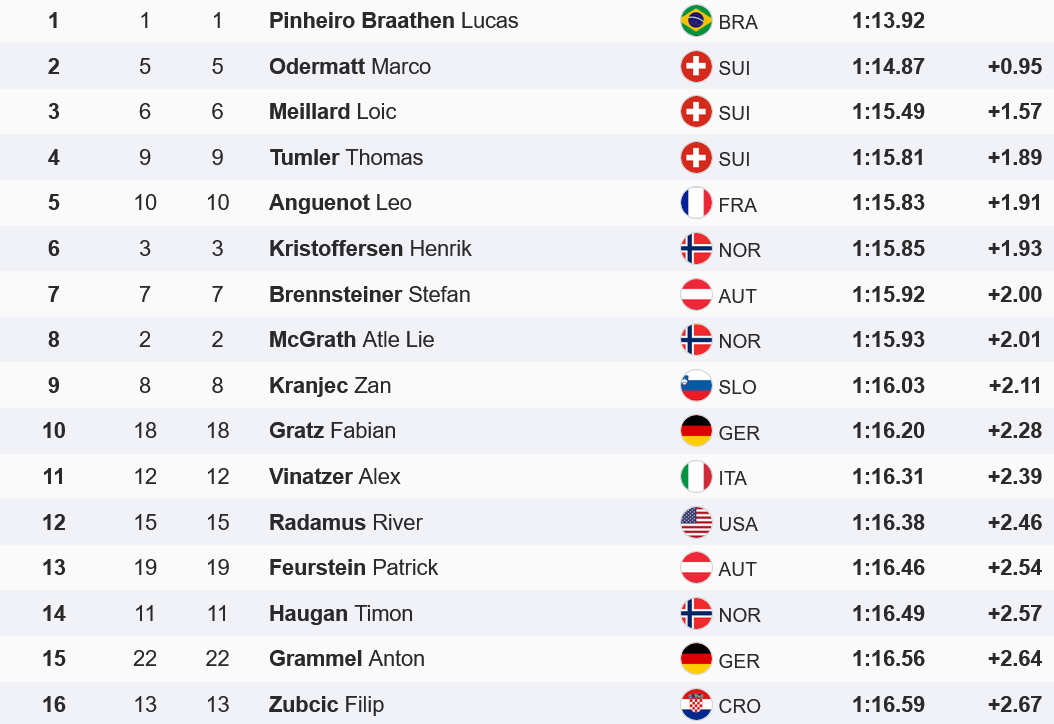1054x724 pixels.
Task: Select the Meillard Loic name link
Action: (x=332, y=112)
